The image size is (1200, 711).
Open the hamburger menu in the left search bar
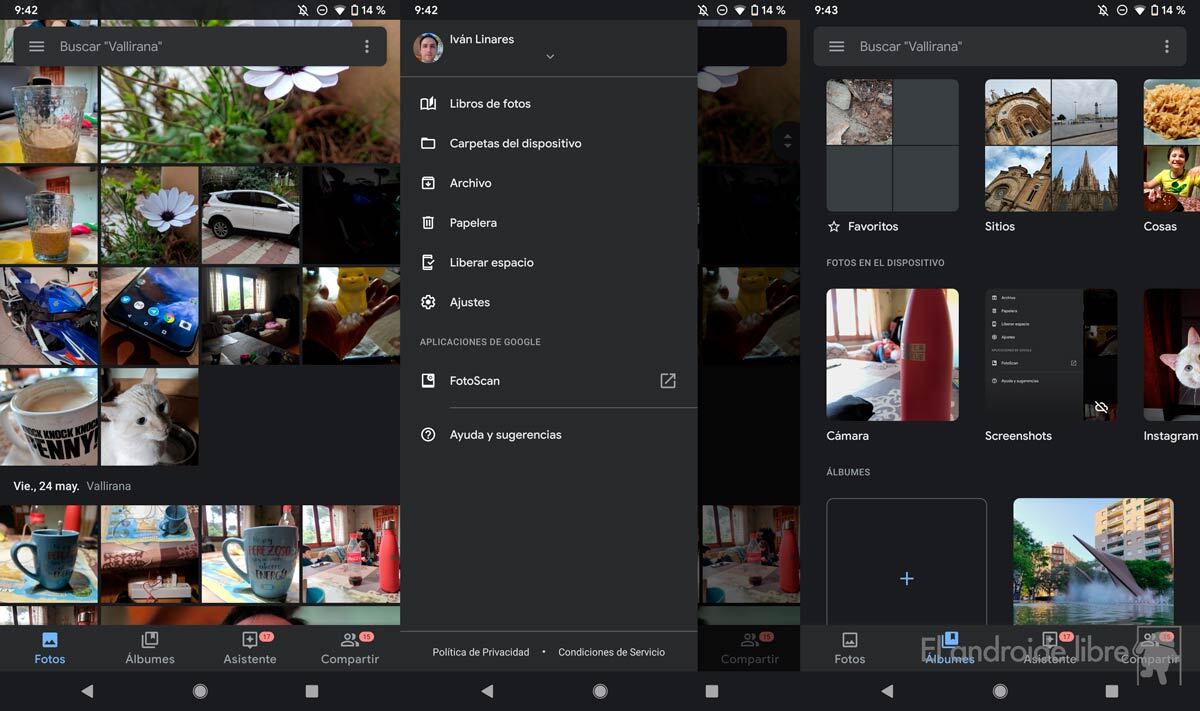click(x=37, y=47)
